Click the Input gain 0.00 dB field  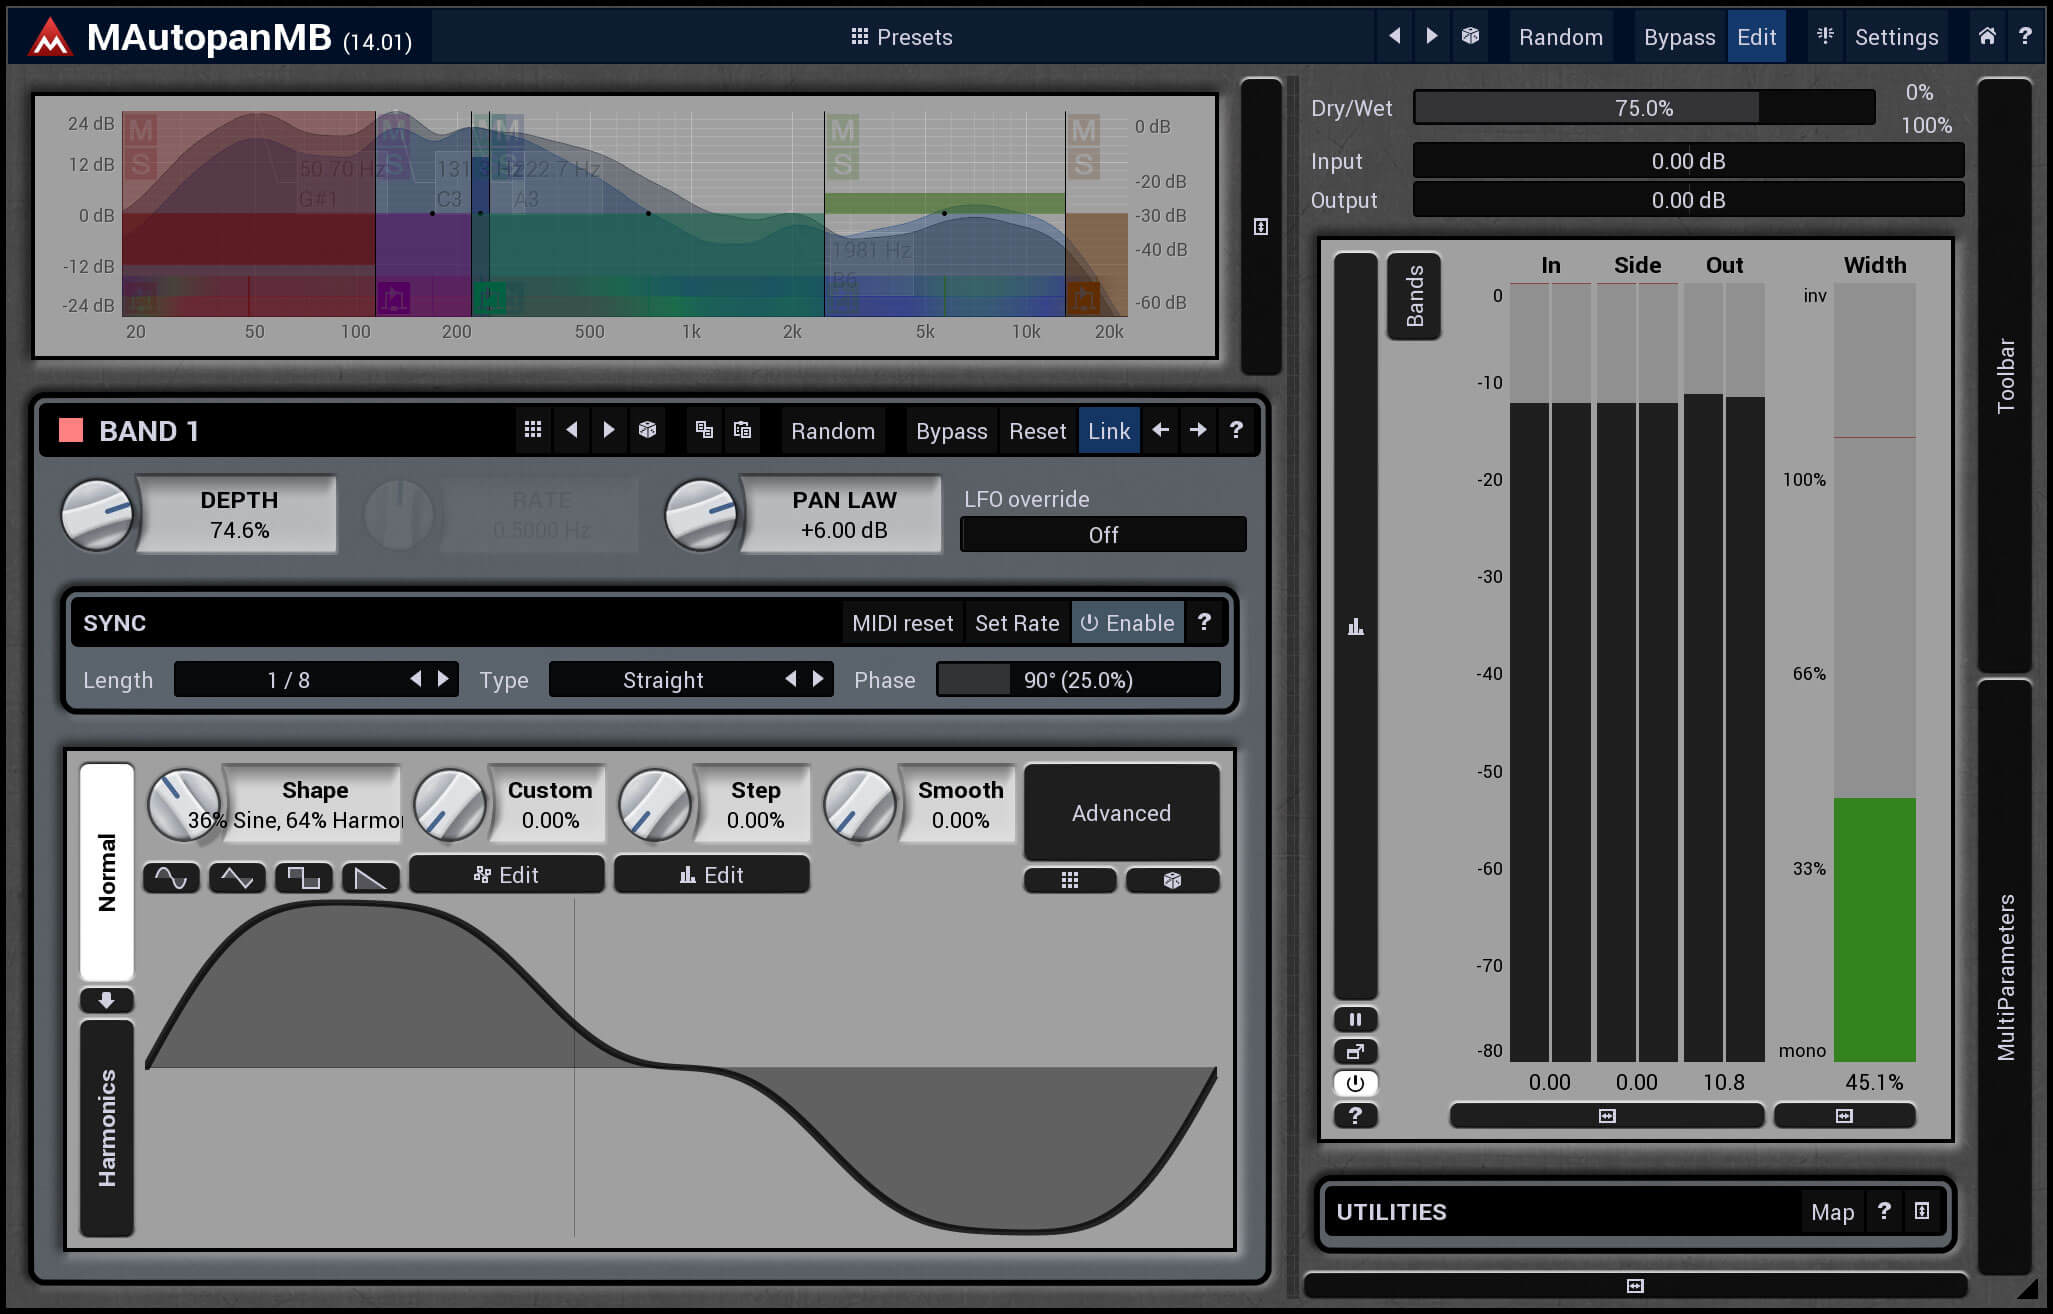click(1688, 161)
